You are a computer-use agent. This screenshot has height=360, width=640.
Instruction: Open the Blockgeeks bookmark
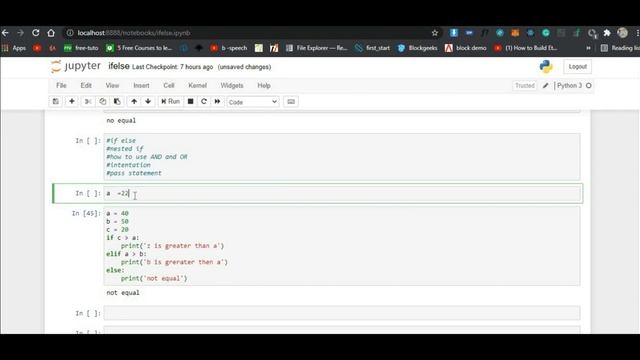[x=418, y=48]
